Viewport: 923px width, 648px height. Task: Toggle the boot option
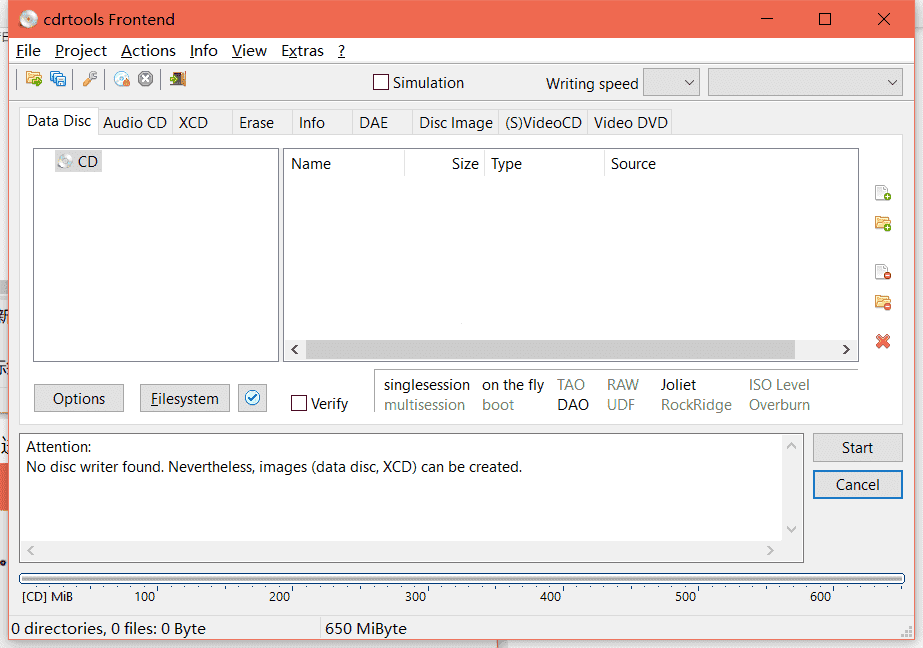498,405
